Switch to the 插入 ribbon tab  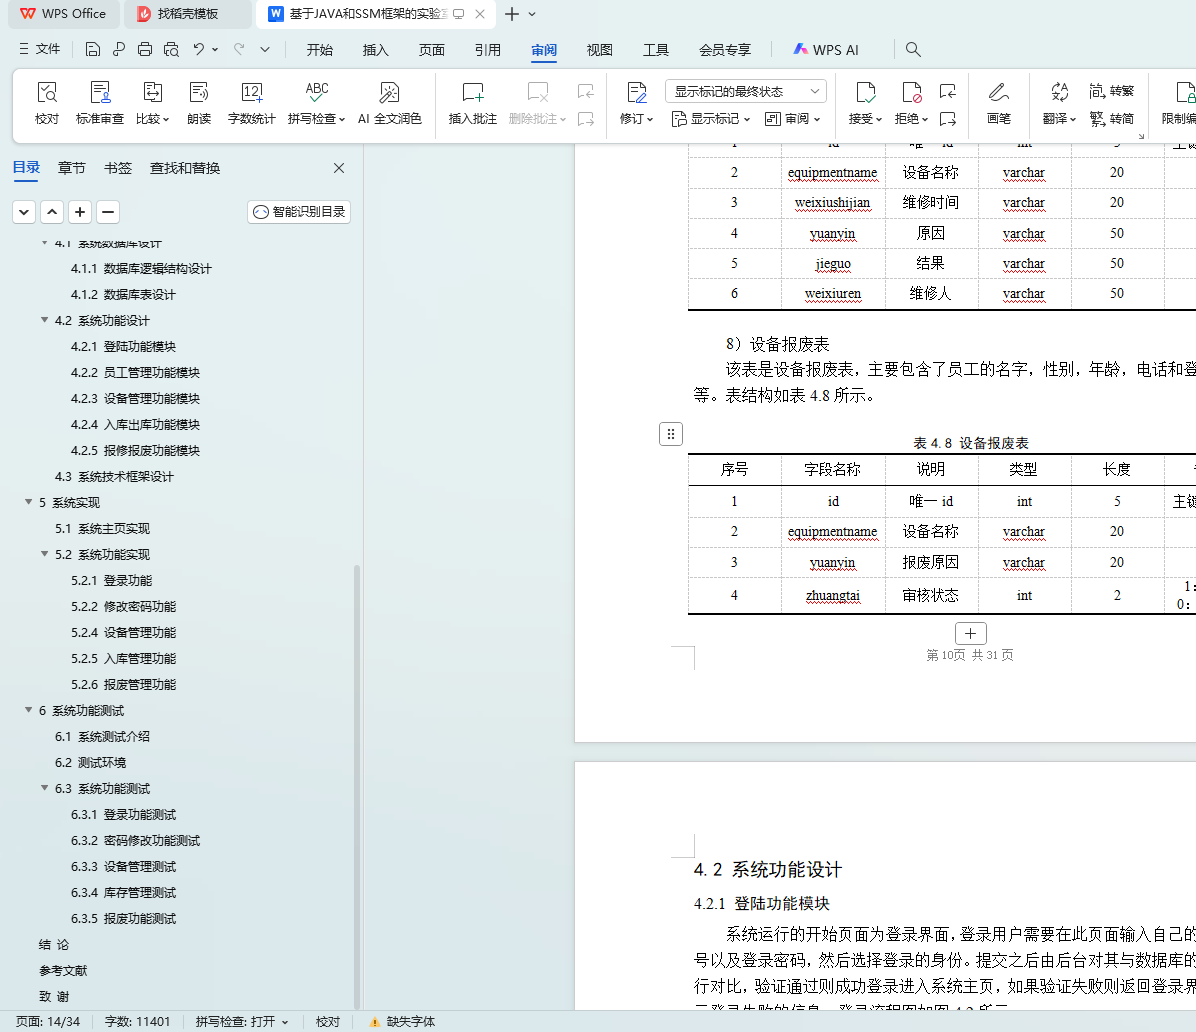pyautogui.click(x=375, y=50)
